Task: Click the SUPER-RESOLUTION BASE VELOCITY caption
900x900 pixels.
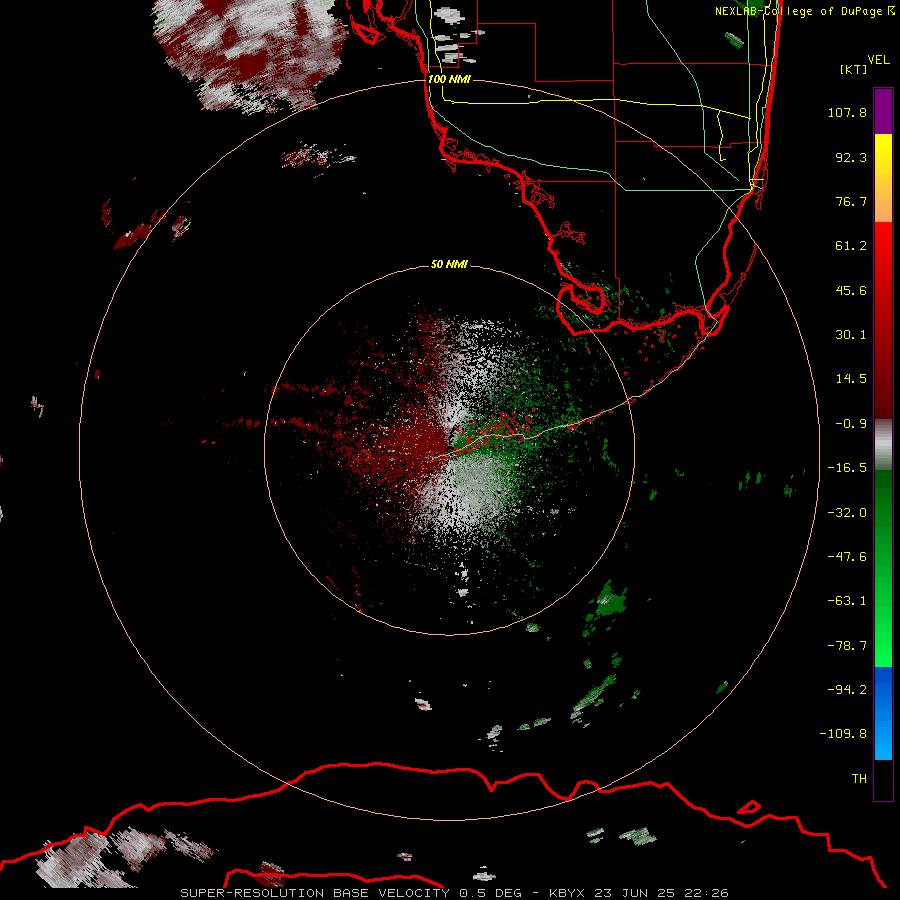Action: [x=315, y=893]
